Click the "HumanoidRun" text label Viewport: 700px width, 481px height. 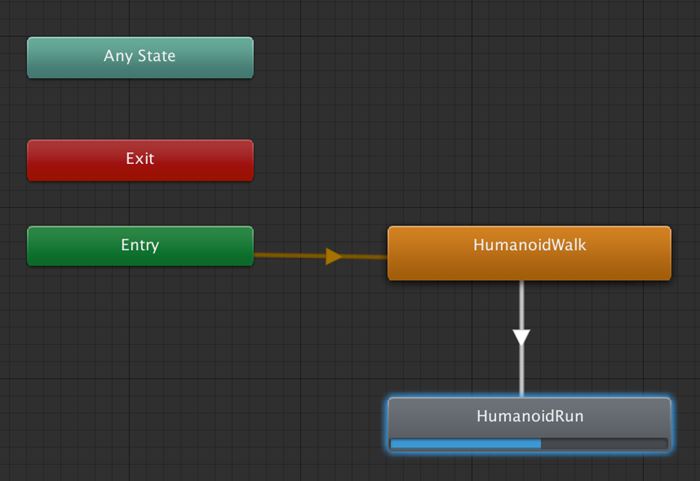coord(529,416)
